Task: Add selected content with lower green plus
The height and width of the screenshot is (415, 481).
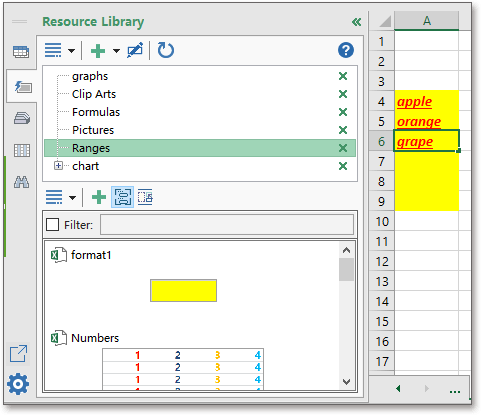Action: 99,197
